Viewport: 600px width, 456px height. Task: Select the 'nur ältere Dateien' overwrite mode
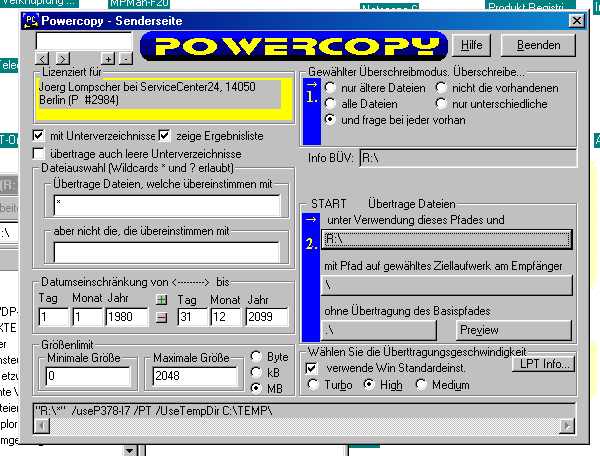pyautogui.click(x=331, y=88)
